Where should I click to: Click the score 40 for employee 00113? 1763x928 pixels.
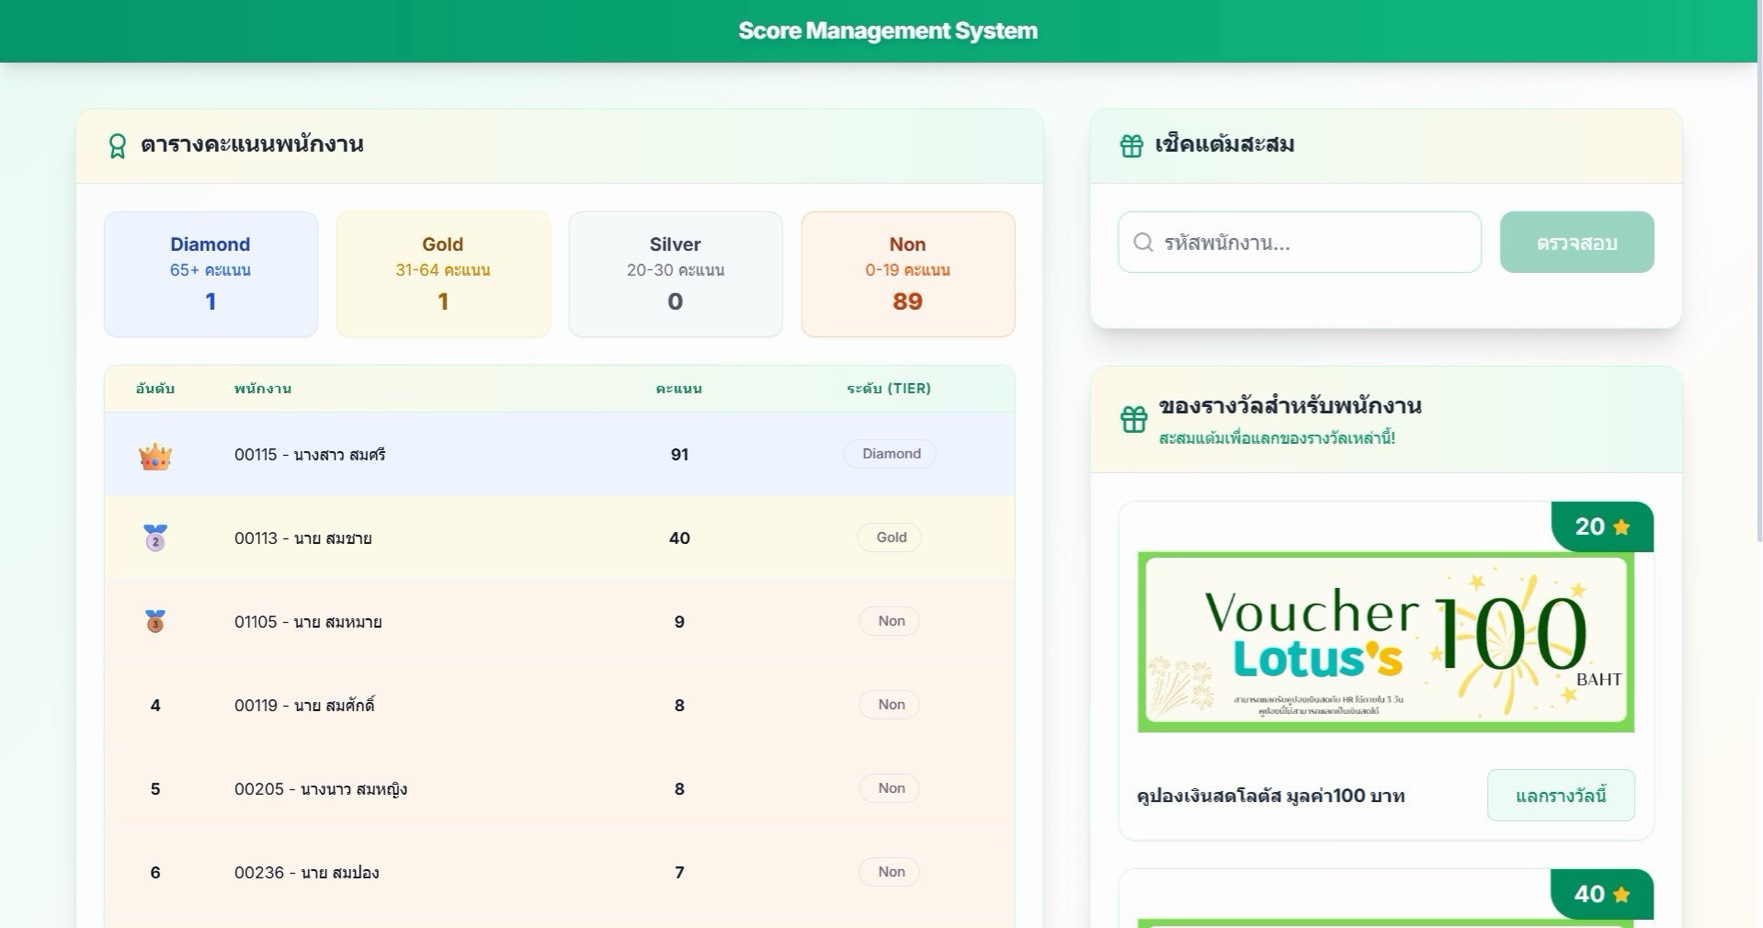pyautogui.click(x=679, y=538)
